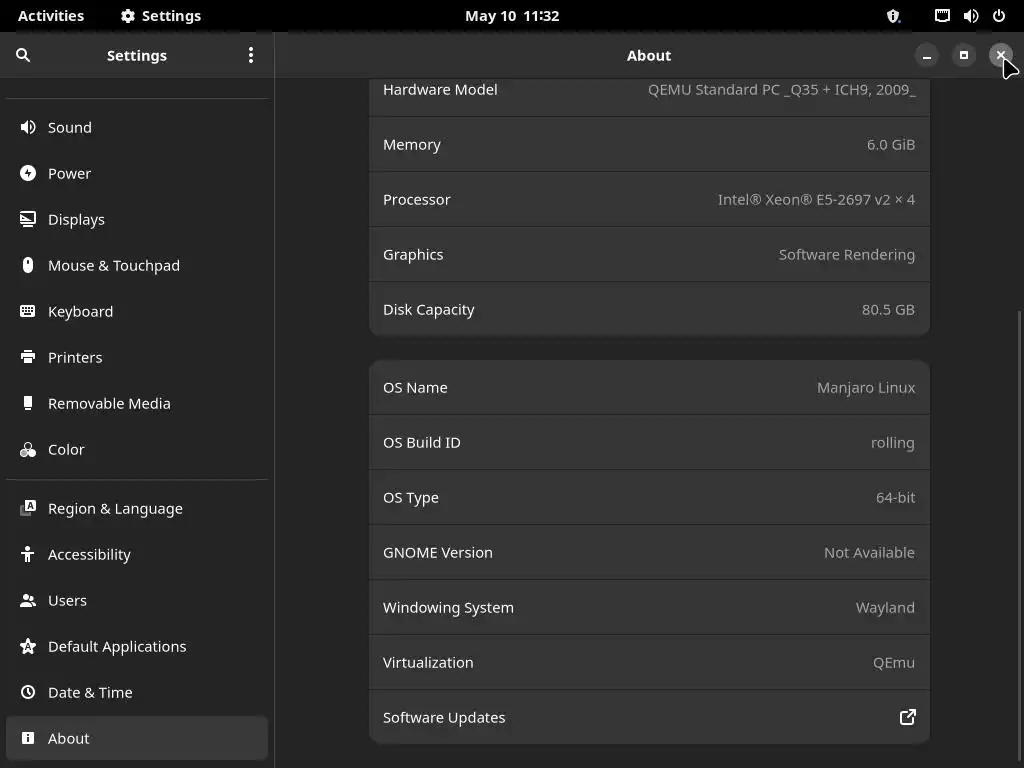The image size is (1024, 768).
Task: Open the Users panel
Action: click(67, 600)
